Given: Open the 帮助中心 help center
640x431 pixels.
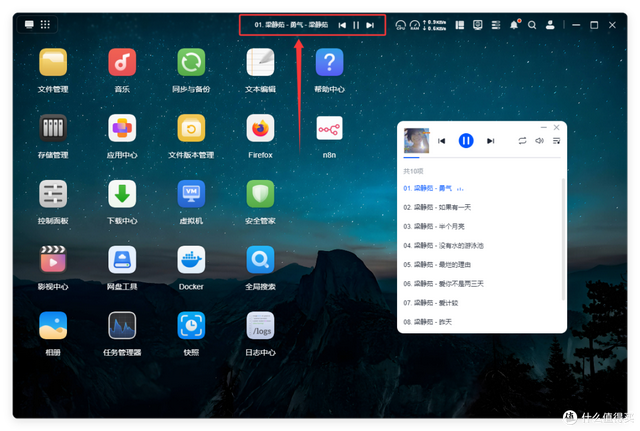Looking at the screenshot, I should (329, 62).
